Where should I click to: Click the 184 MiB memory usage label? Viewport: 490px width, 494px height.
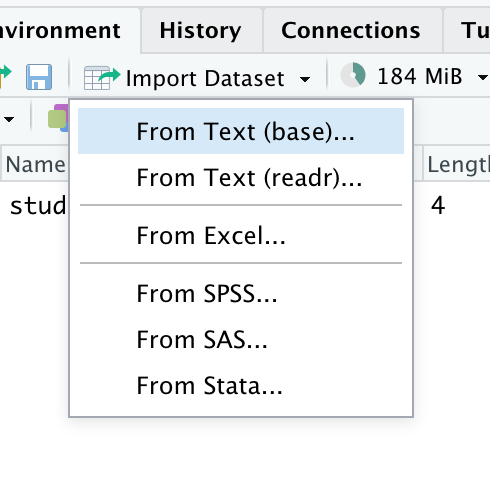[x=420, y=76]
